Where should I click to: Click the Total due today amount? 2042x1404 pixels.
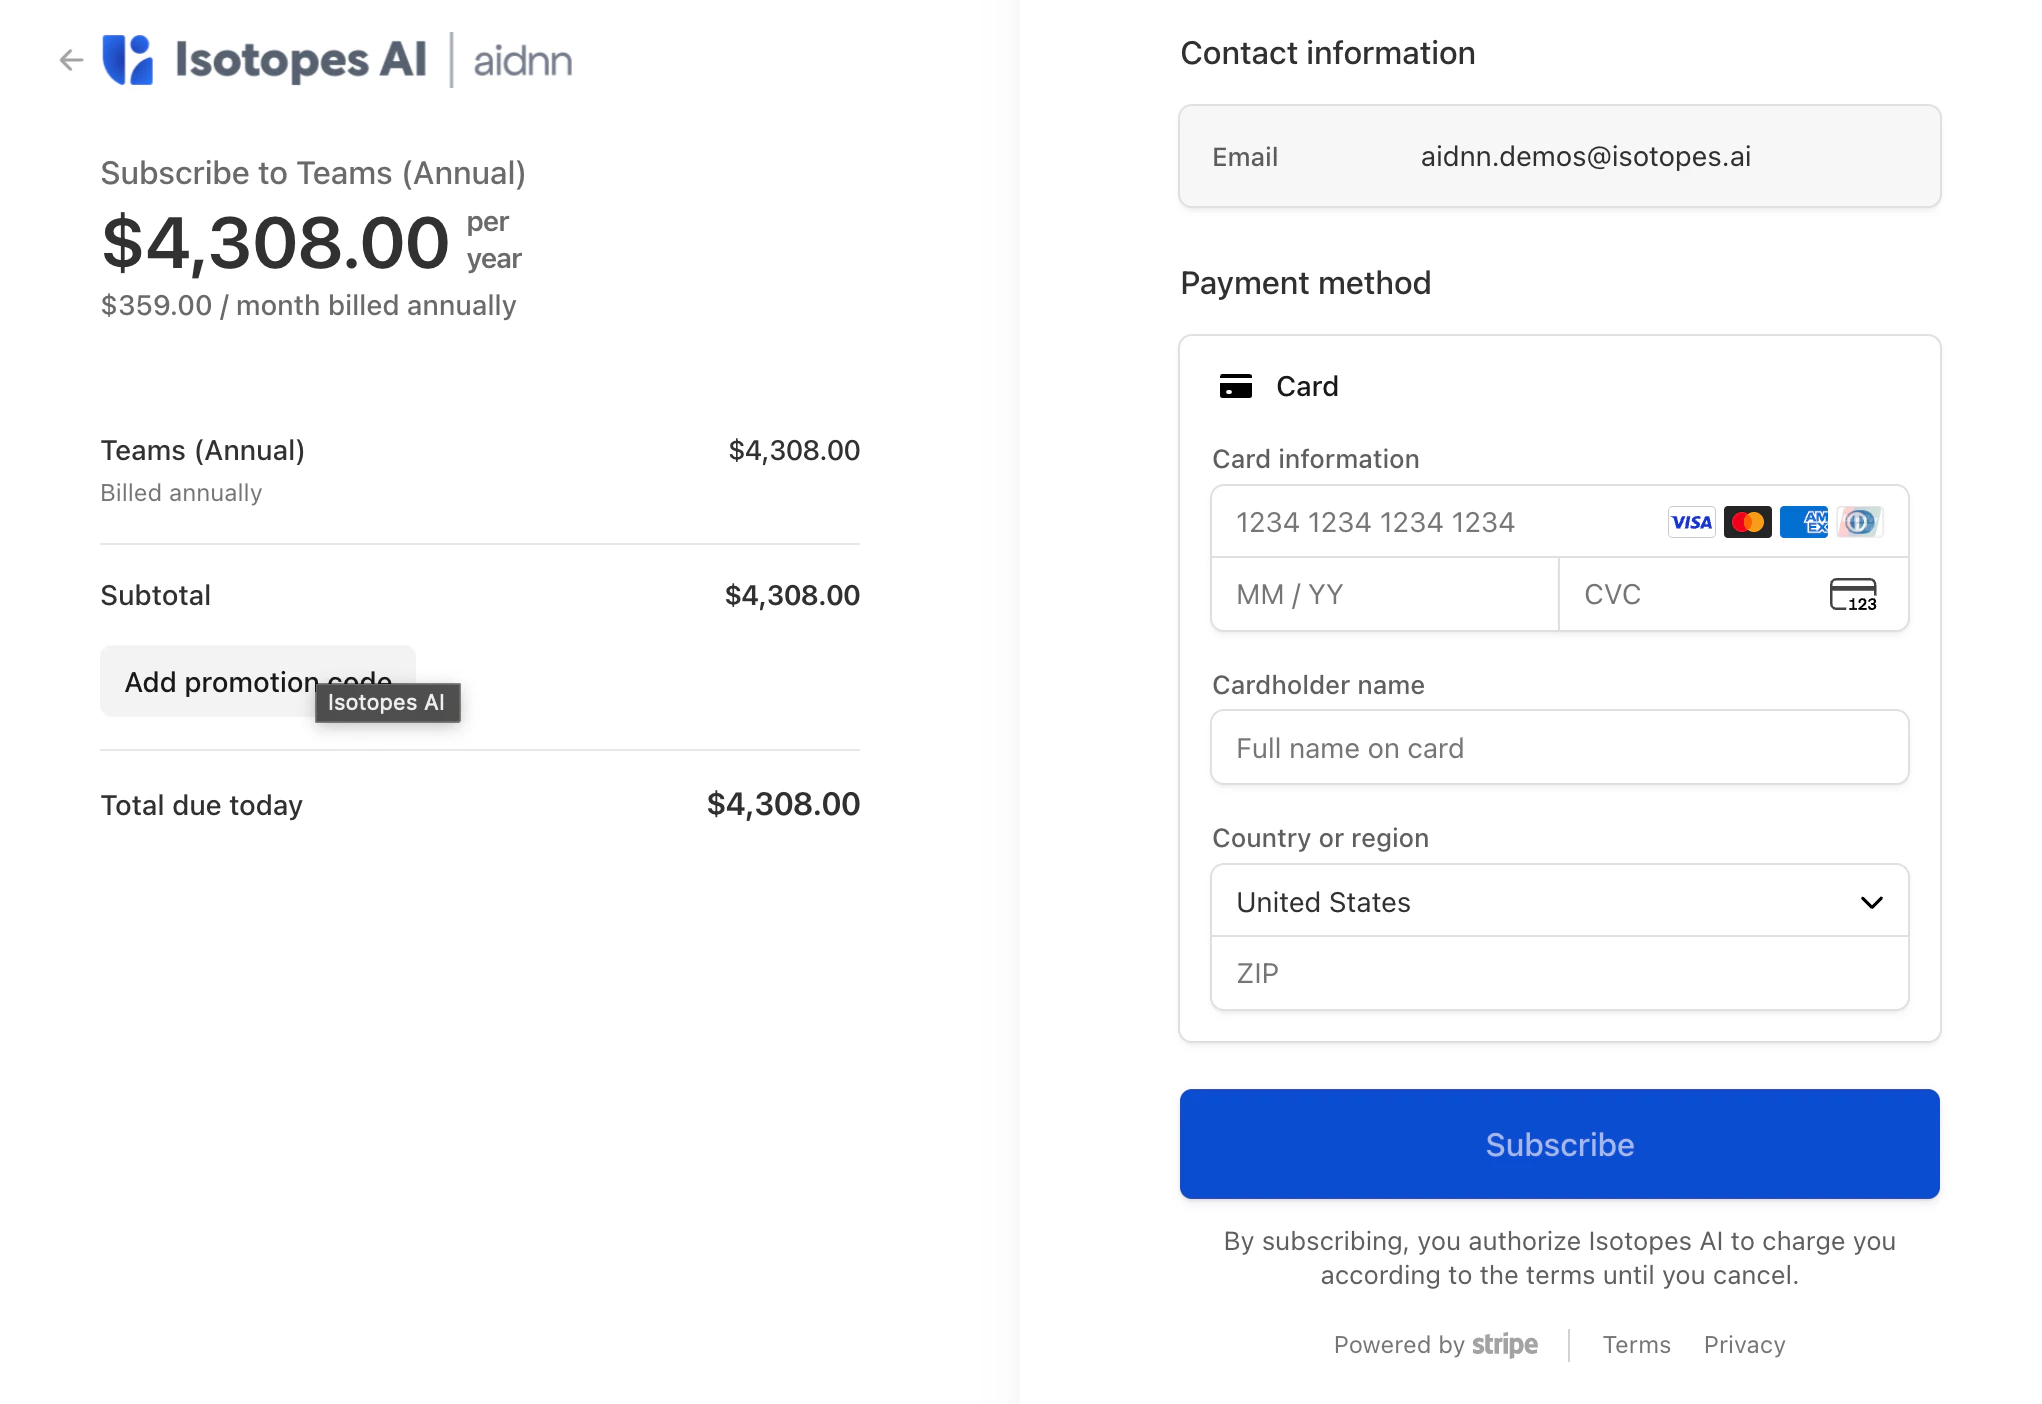pyautogui.click(x=783, y=804)
